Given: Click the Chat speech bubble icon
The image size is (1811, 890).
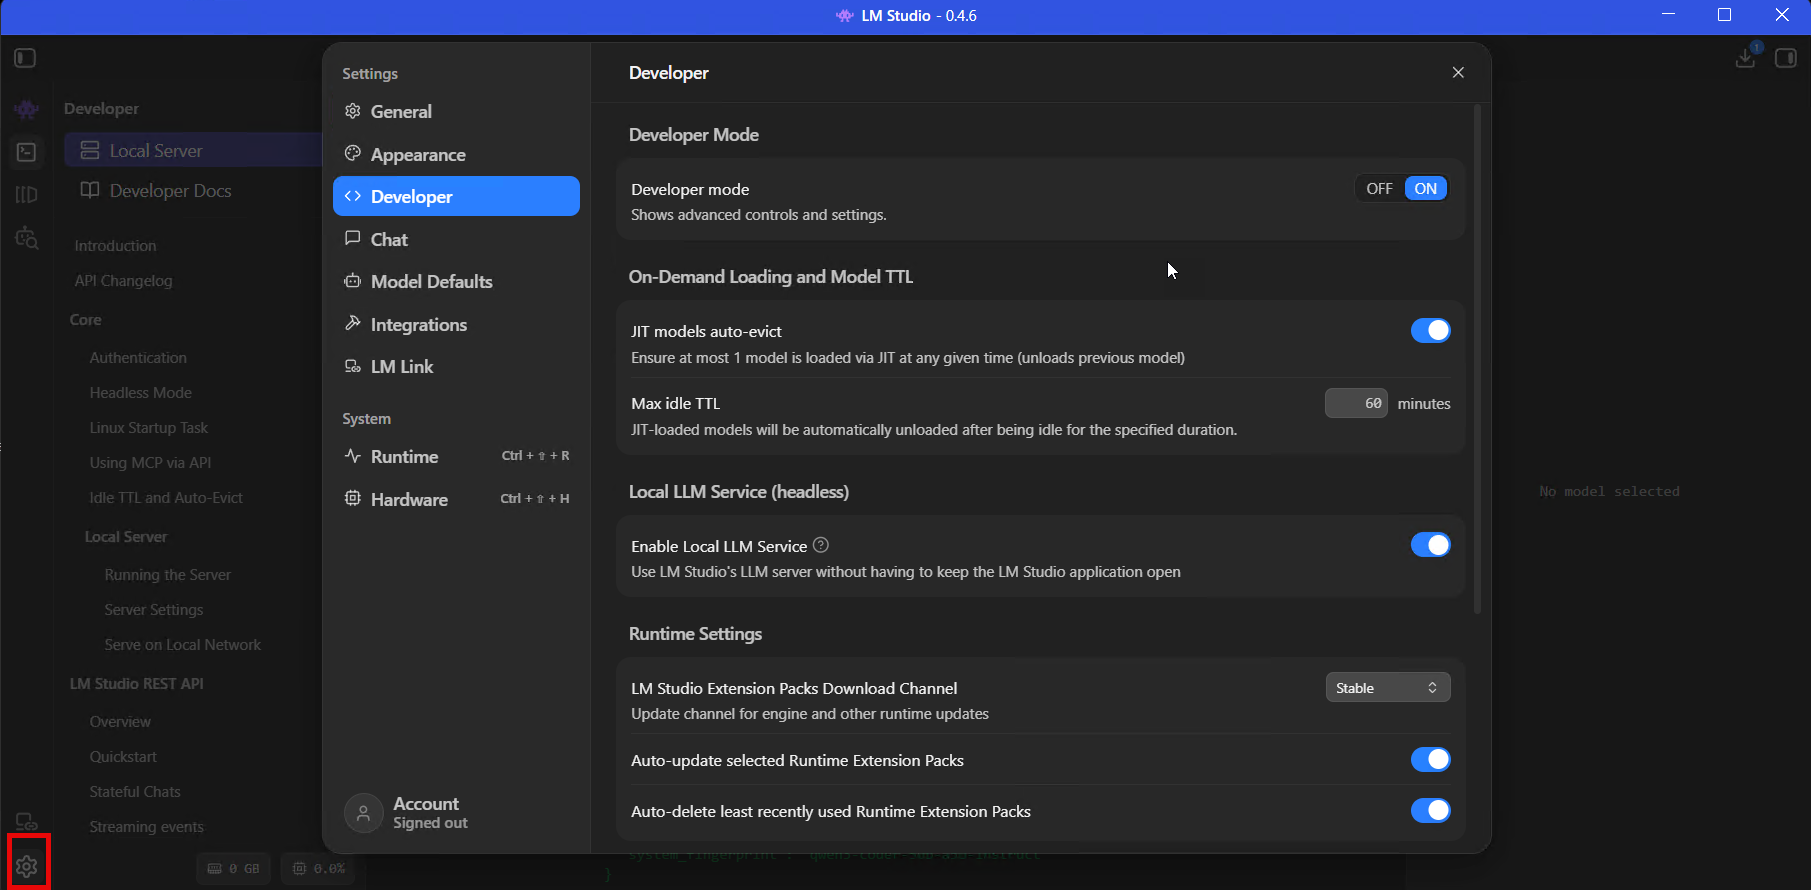Looking at the screenshot, I should [352, 238].
